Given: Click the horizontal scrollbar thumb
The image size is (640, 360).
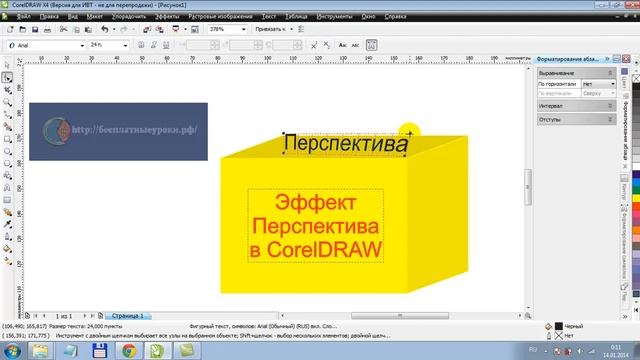Looking at the screenshot, I should click(400, 316).
